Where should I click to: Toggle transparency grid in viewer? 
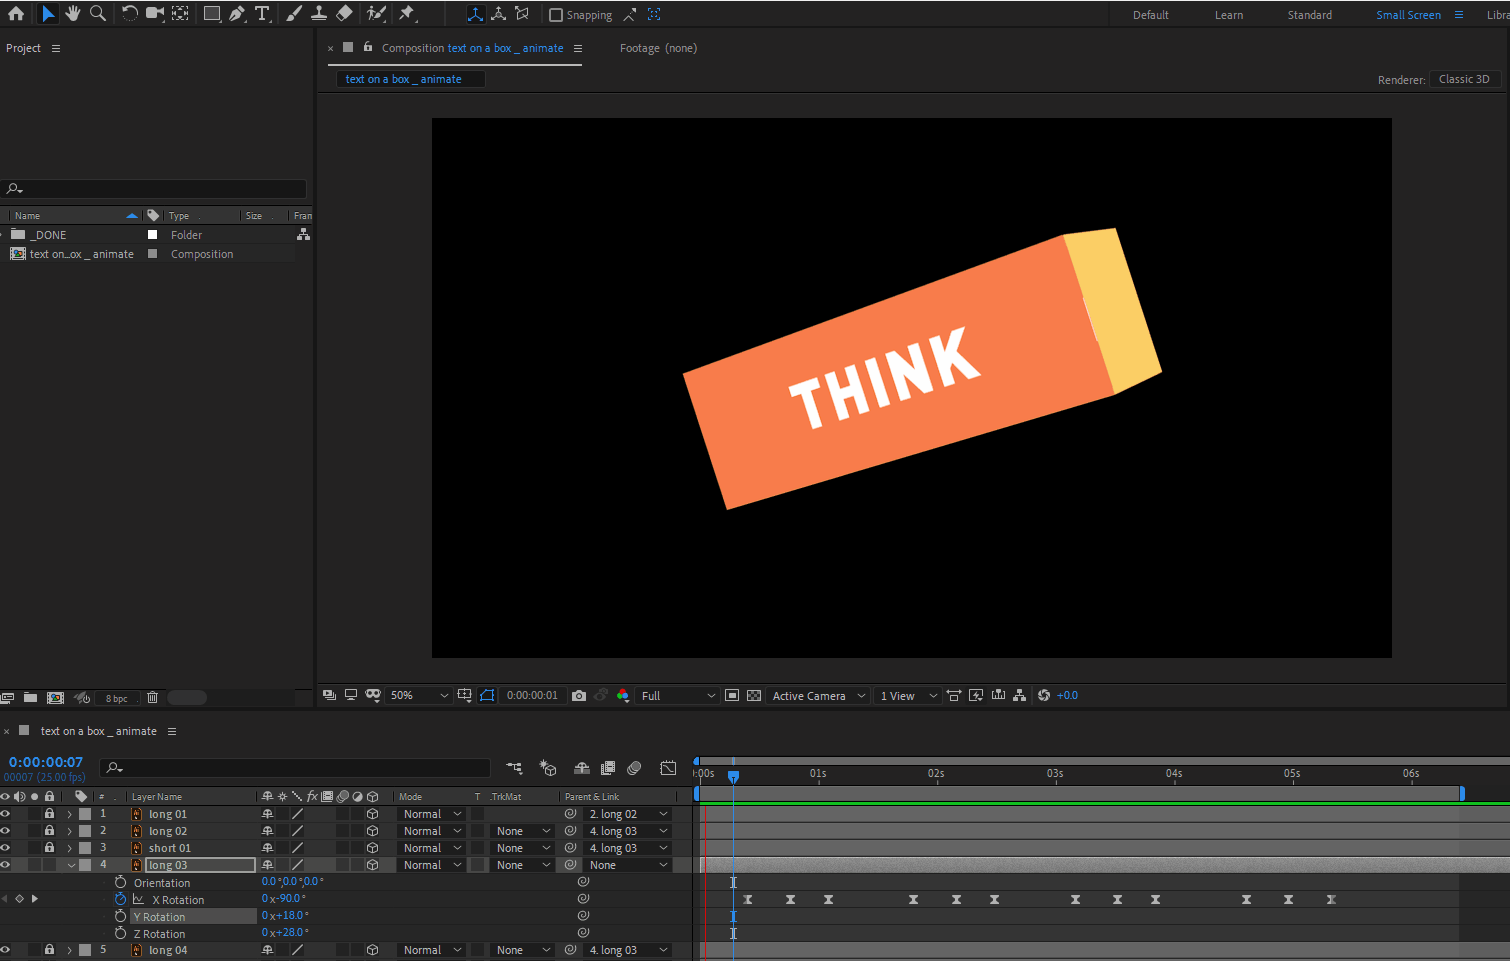[x=754, y=695]
